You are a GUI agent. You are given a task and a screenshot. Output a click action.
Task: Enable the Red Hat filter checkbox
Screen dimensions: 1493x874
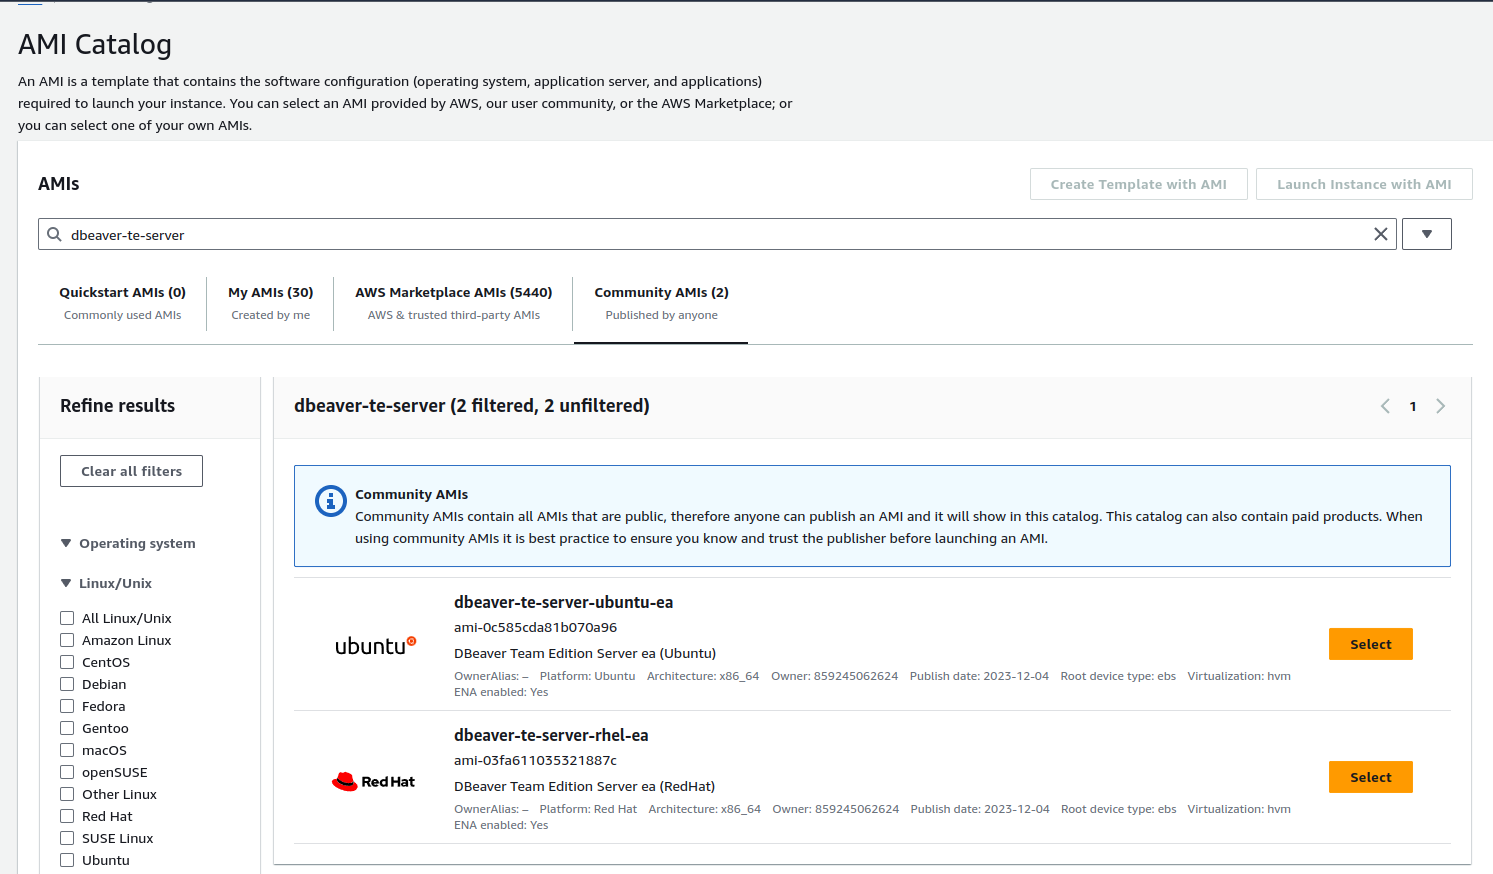67,816
